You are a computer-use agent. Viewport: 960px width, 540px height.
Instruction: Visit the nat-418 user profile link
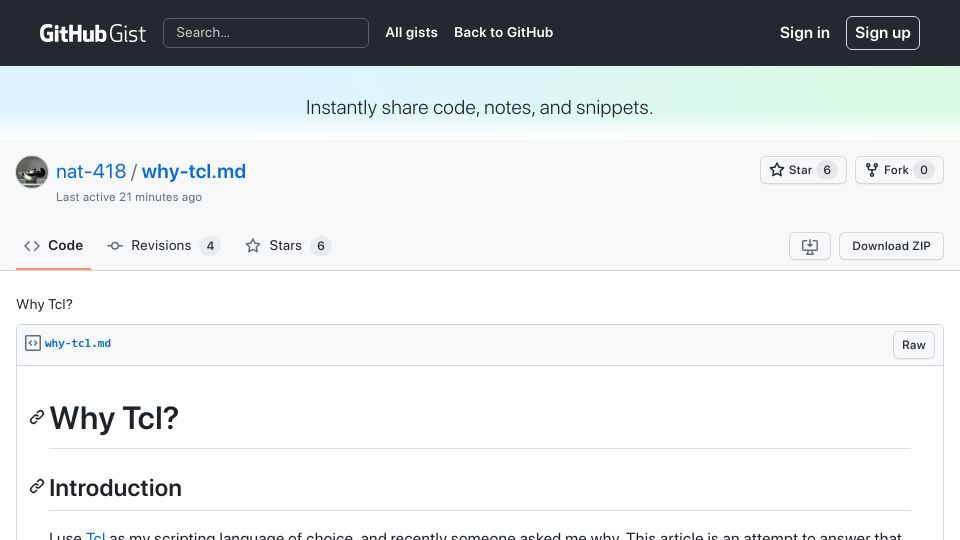click(x=91, y=171)
